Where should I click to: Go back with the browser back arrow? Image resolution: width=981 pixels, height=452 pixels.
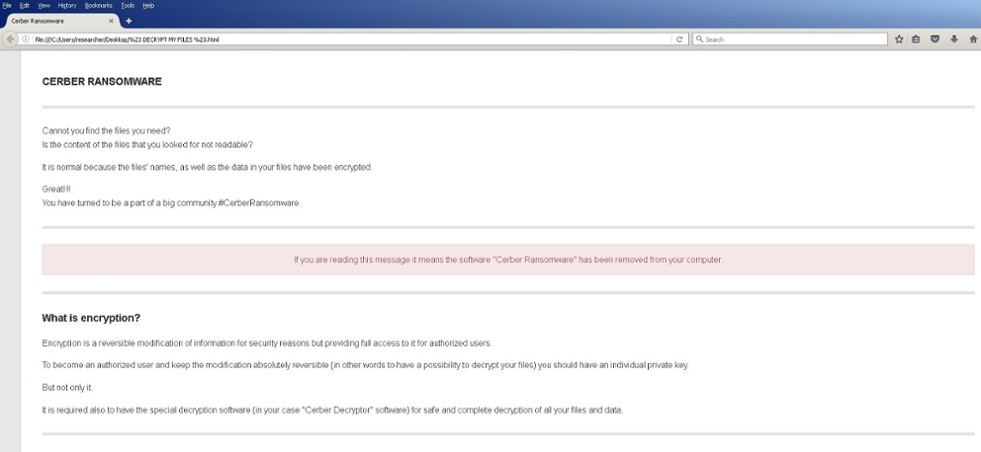[10, 39]
